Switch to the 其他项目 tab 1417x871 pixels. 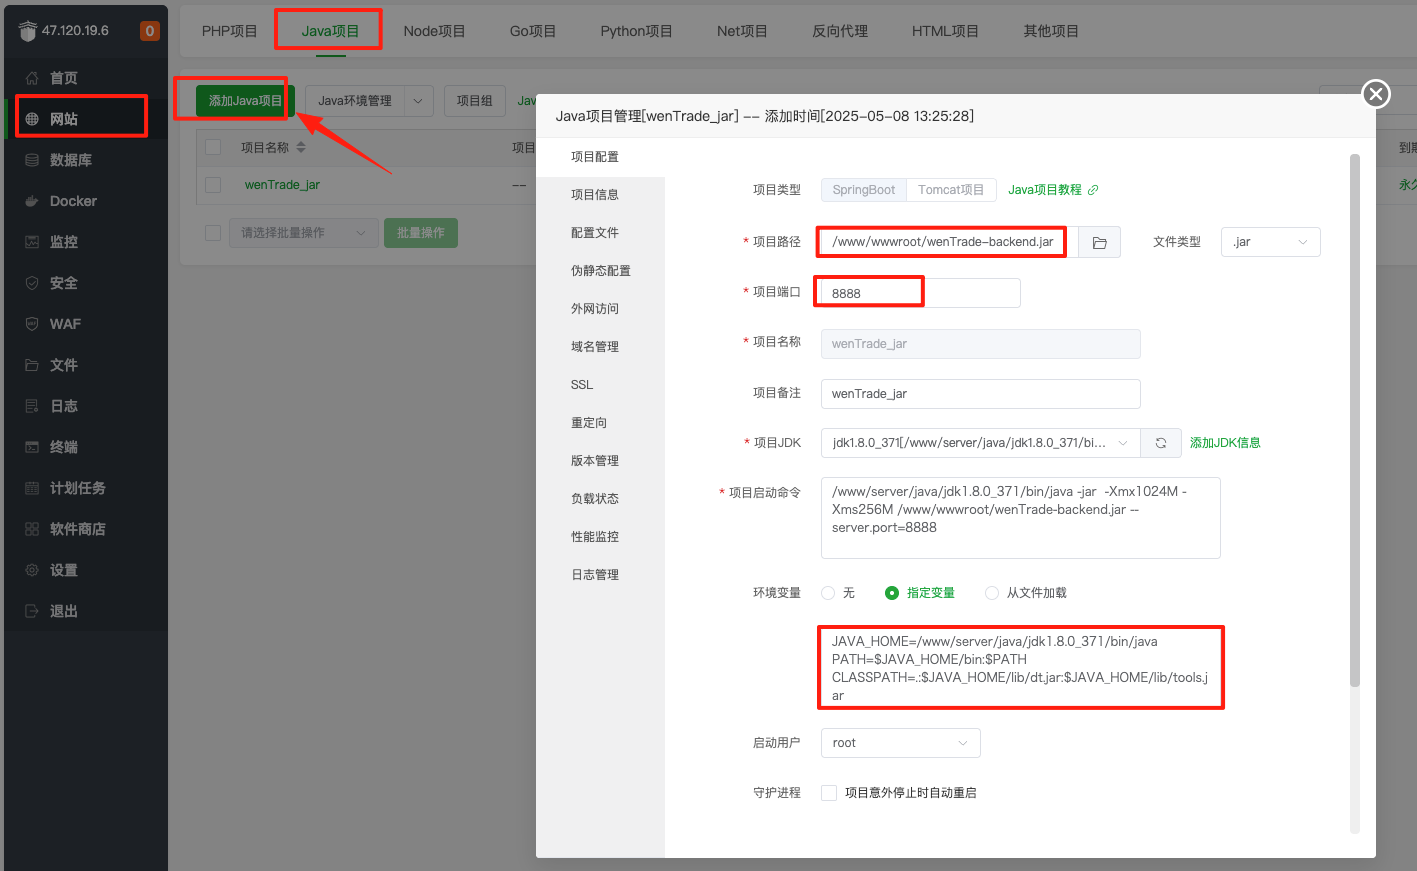[1051, 31]
